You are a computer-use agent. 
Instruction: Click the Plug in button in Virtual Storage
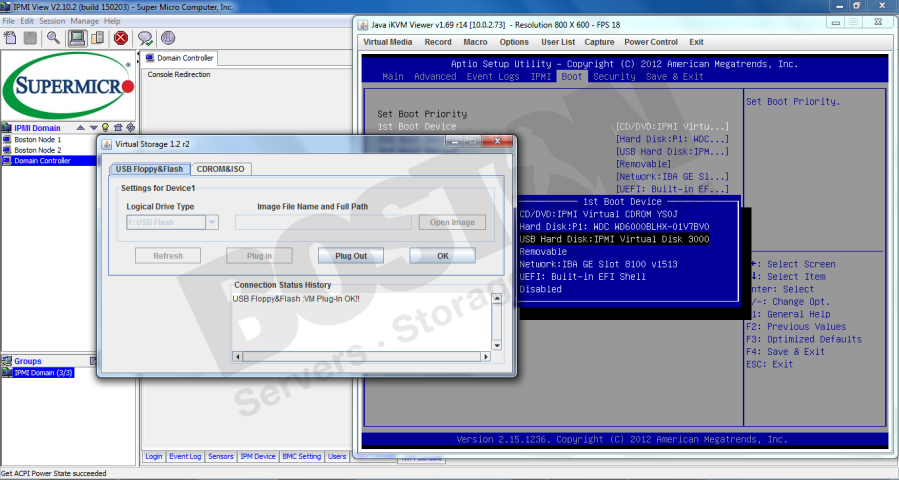(259, 256)
